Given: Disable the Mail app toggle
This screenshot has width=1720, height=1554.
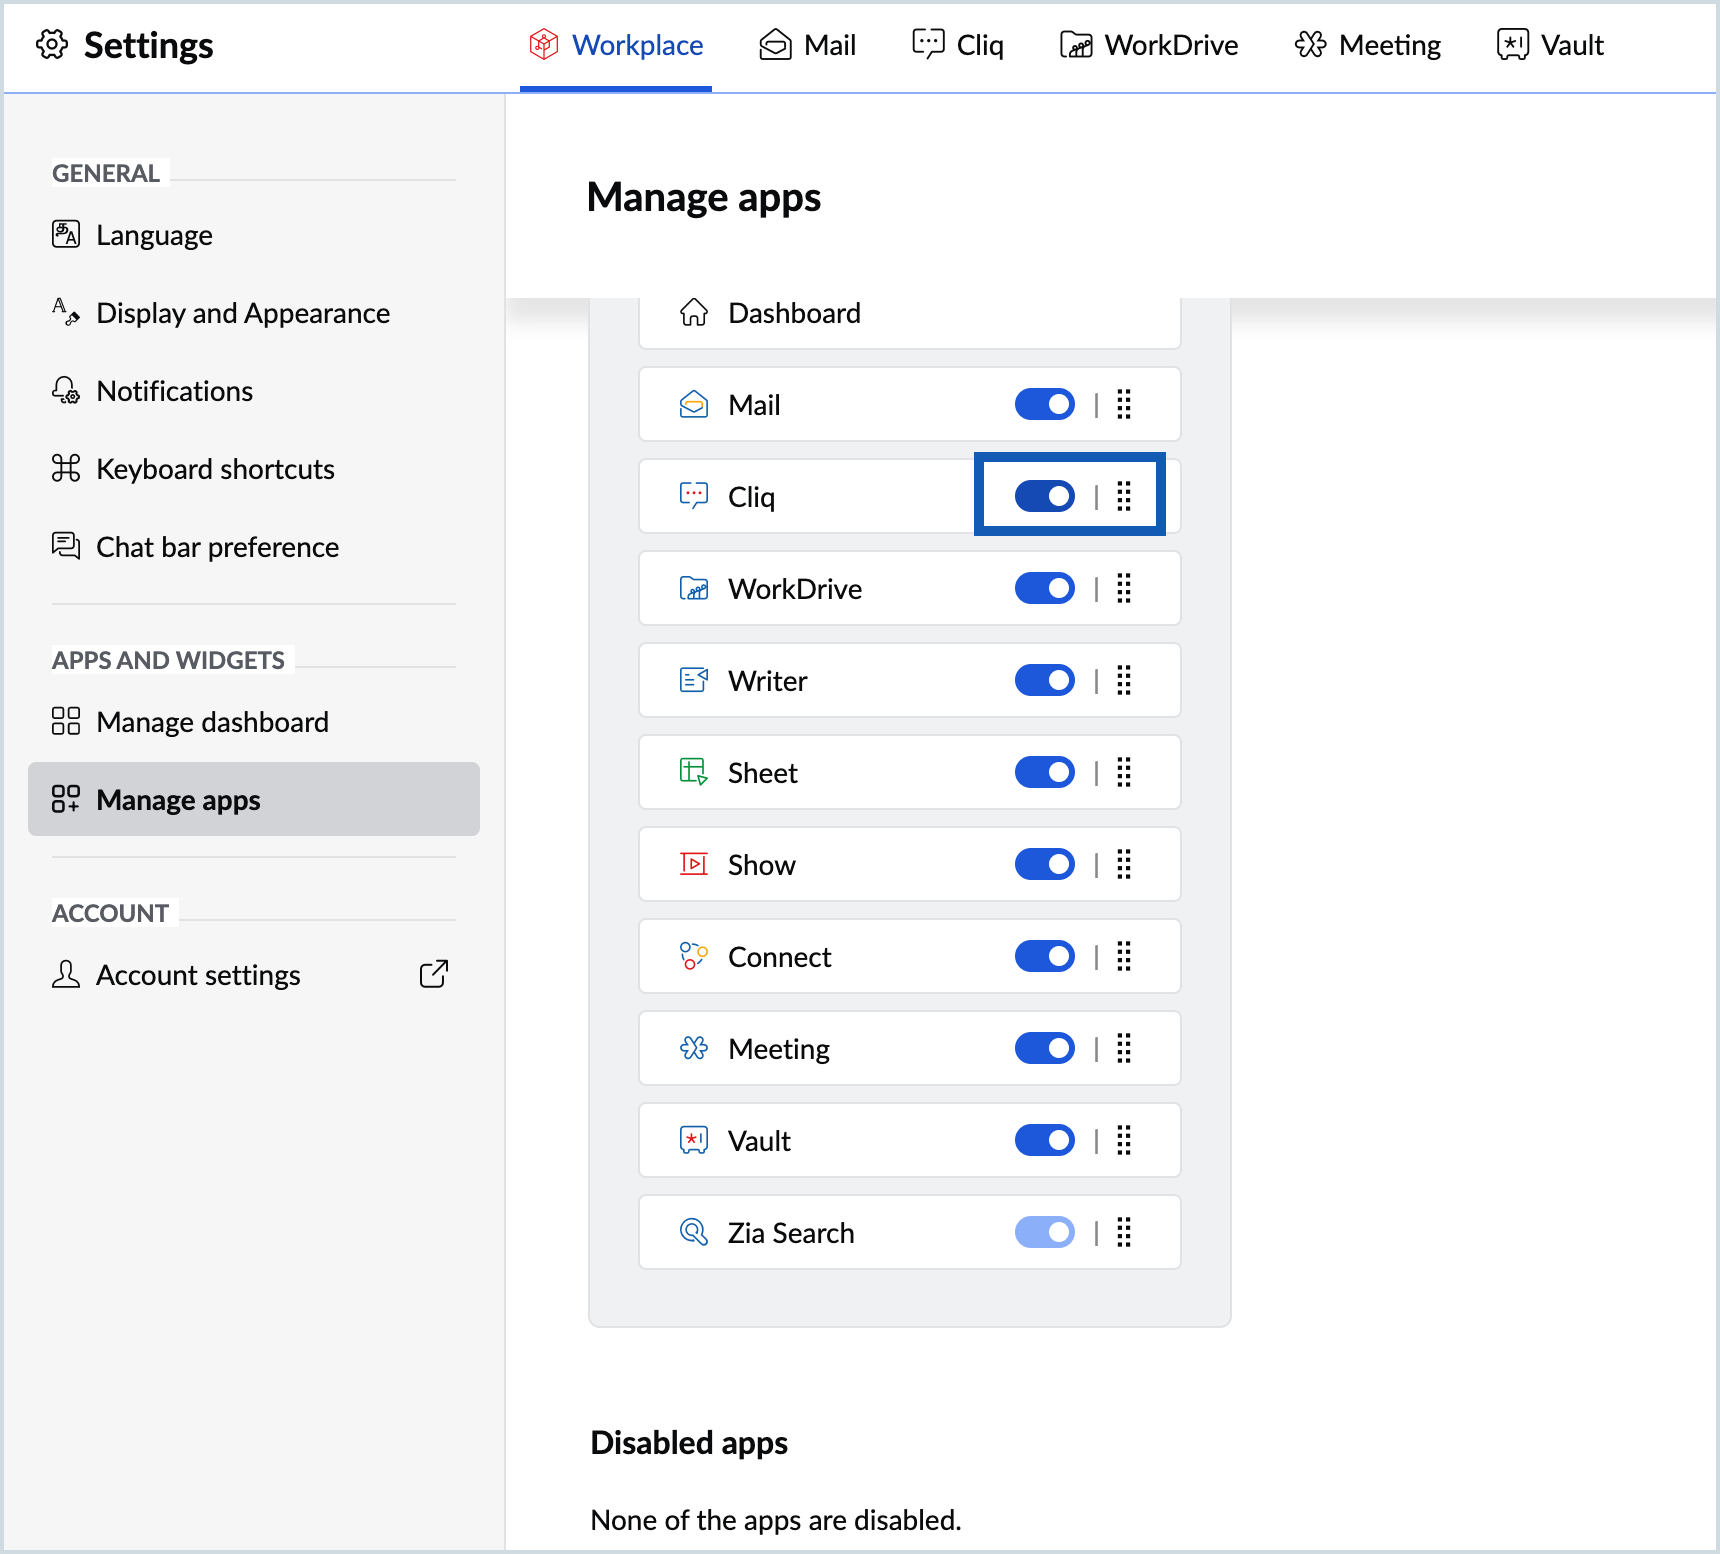Looking at the screenshot, I should click(x=1045, y=405).
